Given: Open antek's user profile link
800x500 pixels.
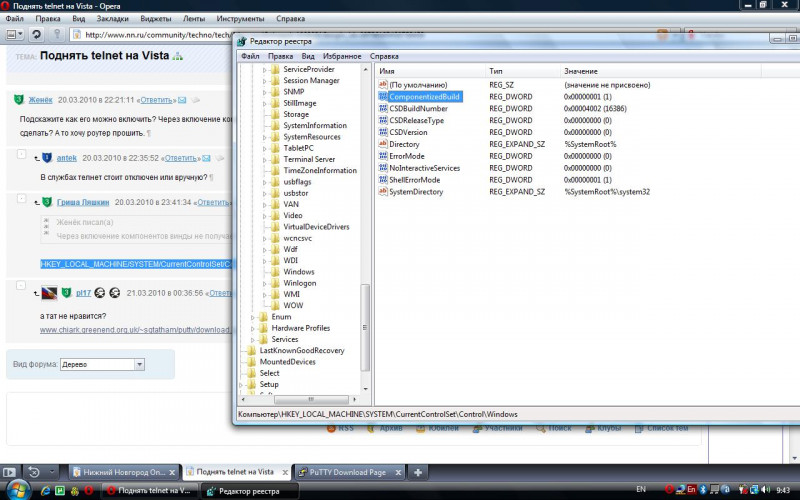Looking at the screenshot, I should [x=66, y=158].
